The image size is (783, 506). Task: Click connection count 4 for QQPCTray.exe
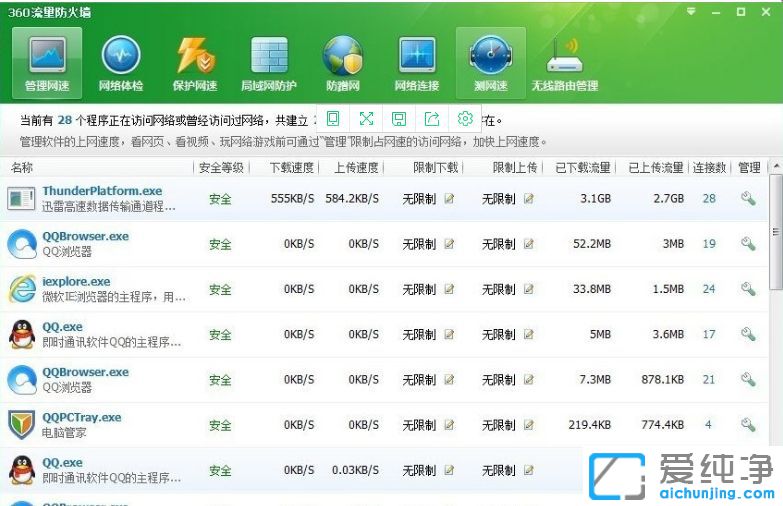click(x=708, y=425)
